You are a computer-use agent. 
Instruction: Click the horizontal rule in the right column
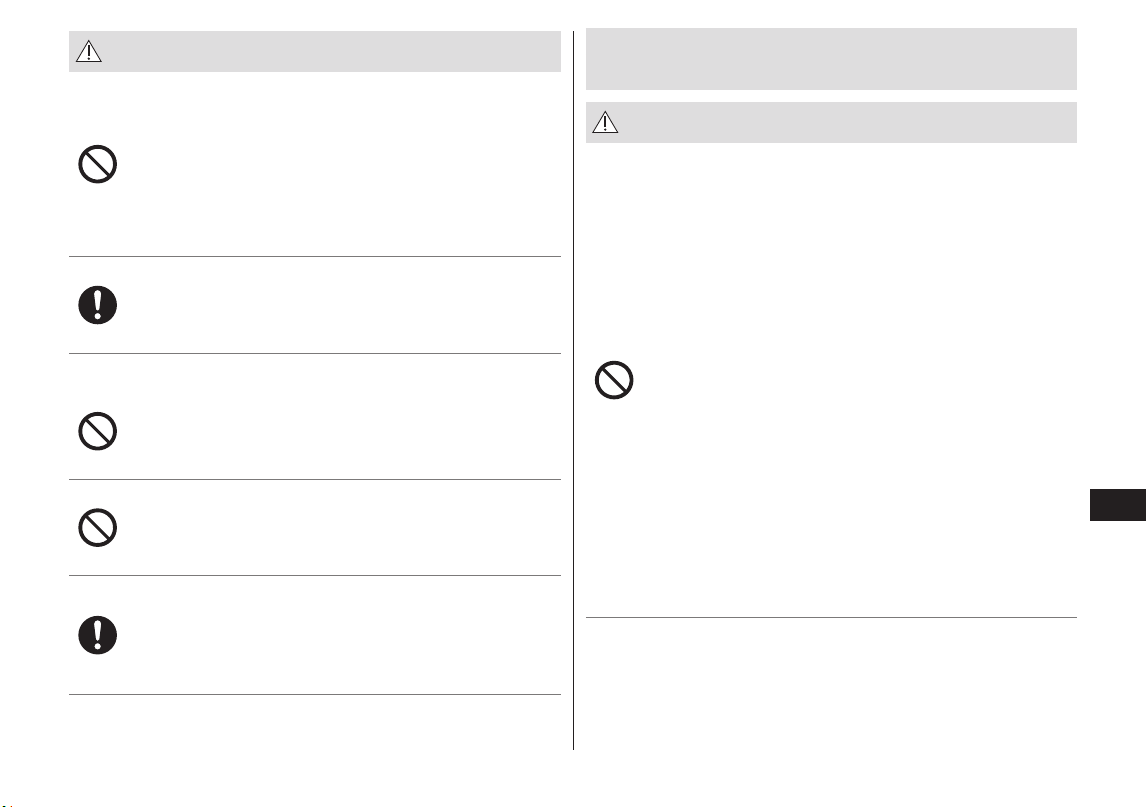click(831, 618)
